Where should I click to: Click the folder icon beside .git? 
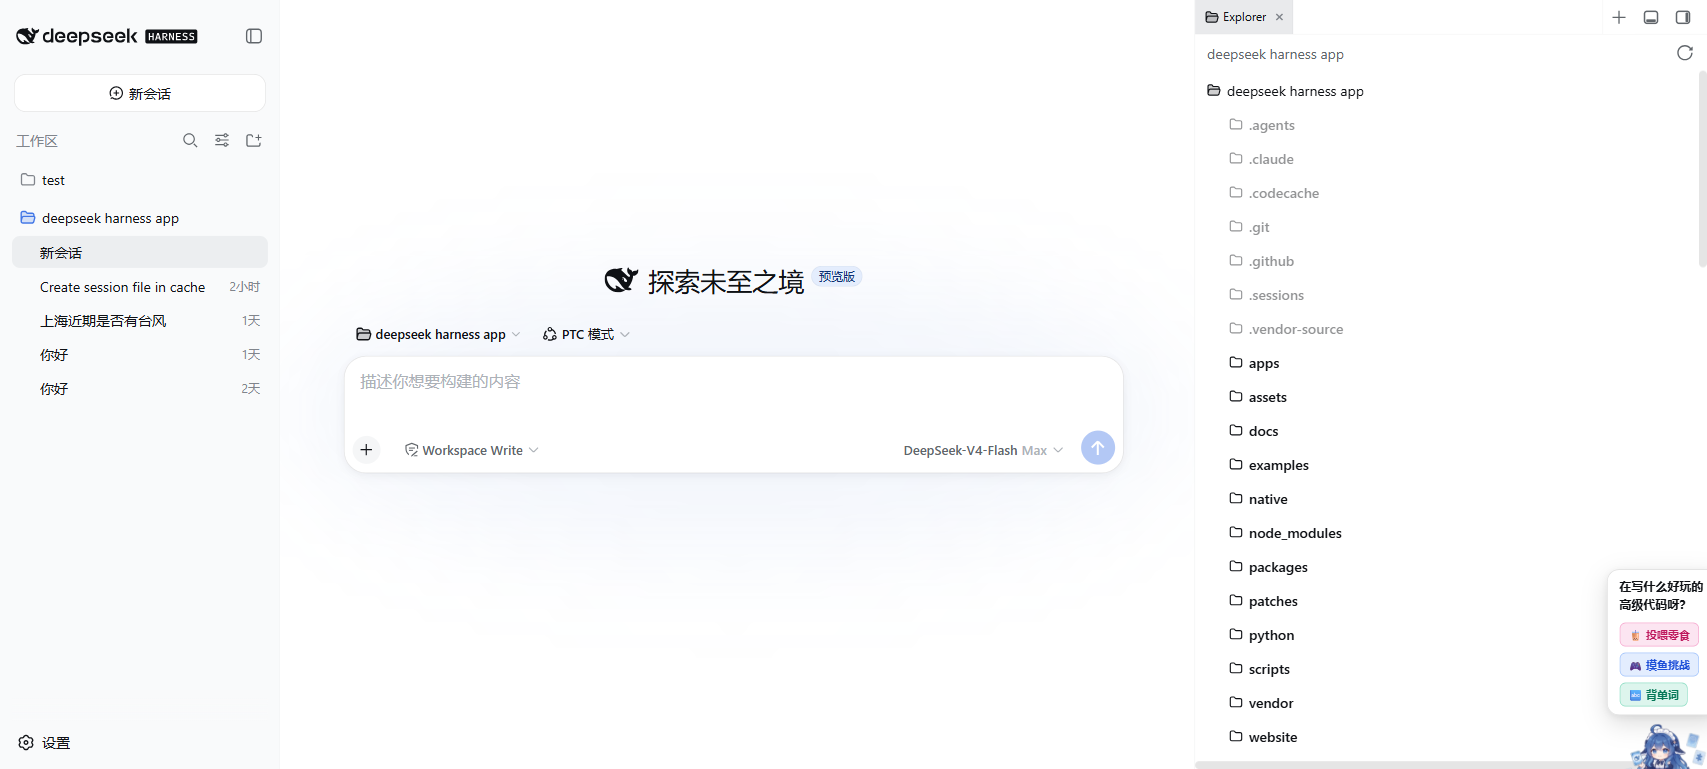coord(1236,227)
